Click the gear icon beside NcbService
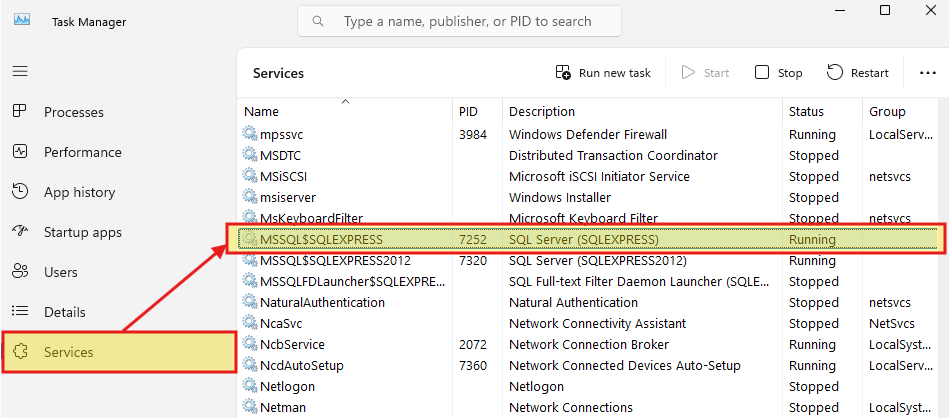Image resolution: width=949 pixels, height=418 pixels. [x=249, y=344]
